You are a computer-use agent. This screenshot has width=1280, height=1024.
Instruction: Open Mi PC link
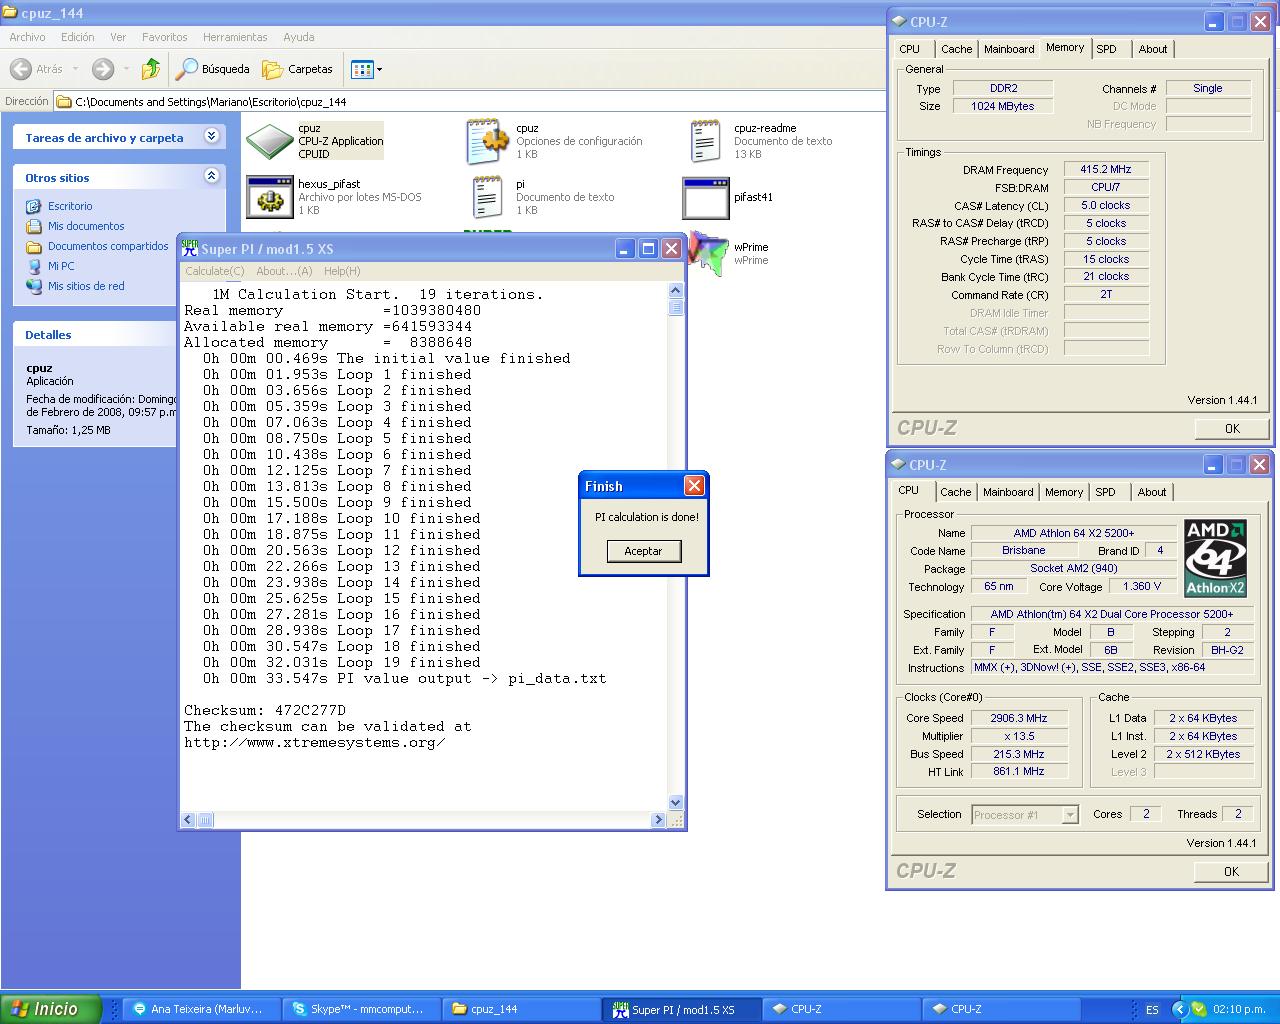coord(61,266)
